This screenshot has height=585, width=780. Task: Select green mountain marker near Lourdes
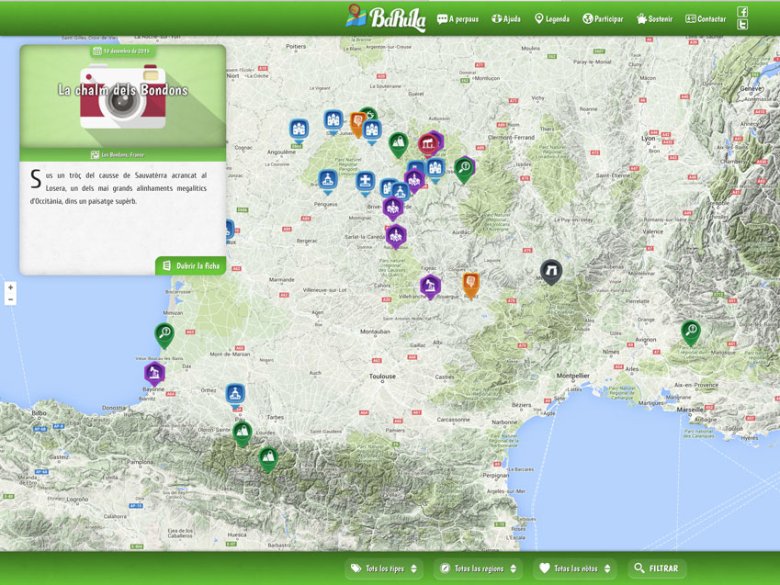pyautogui.click(x=242, y=433)
